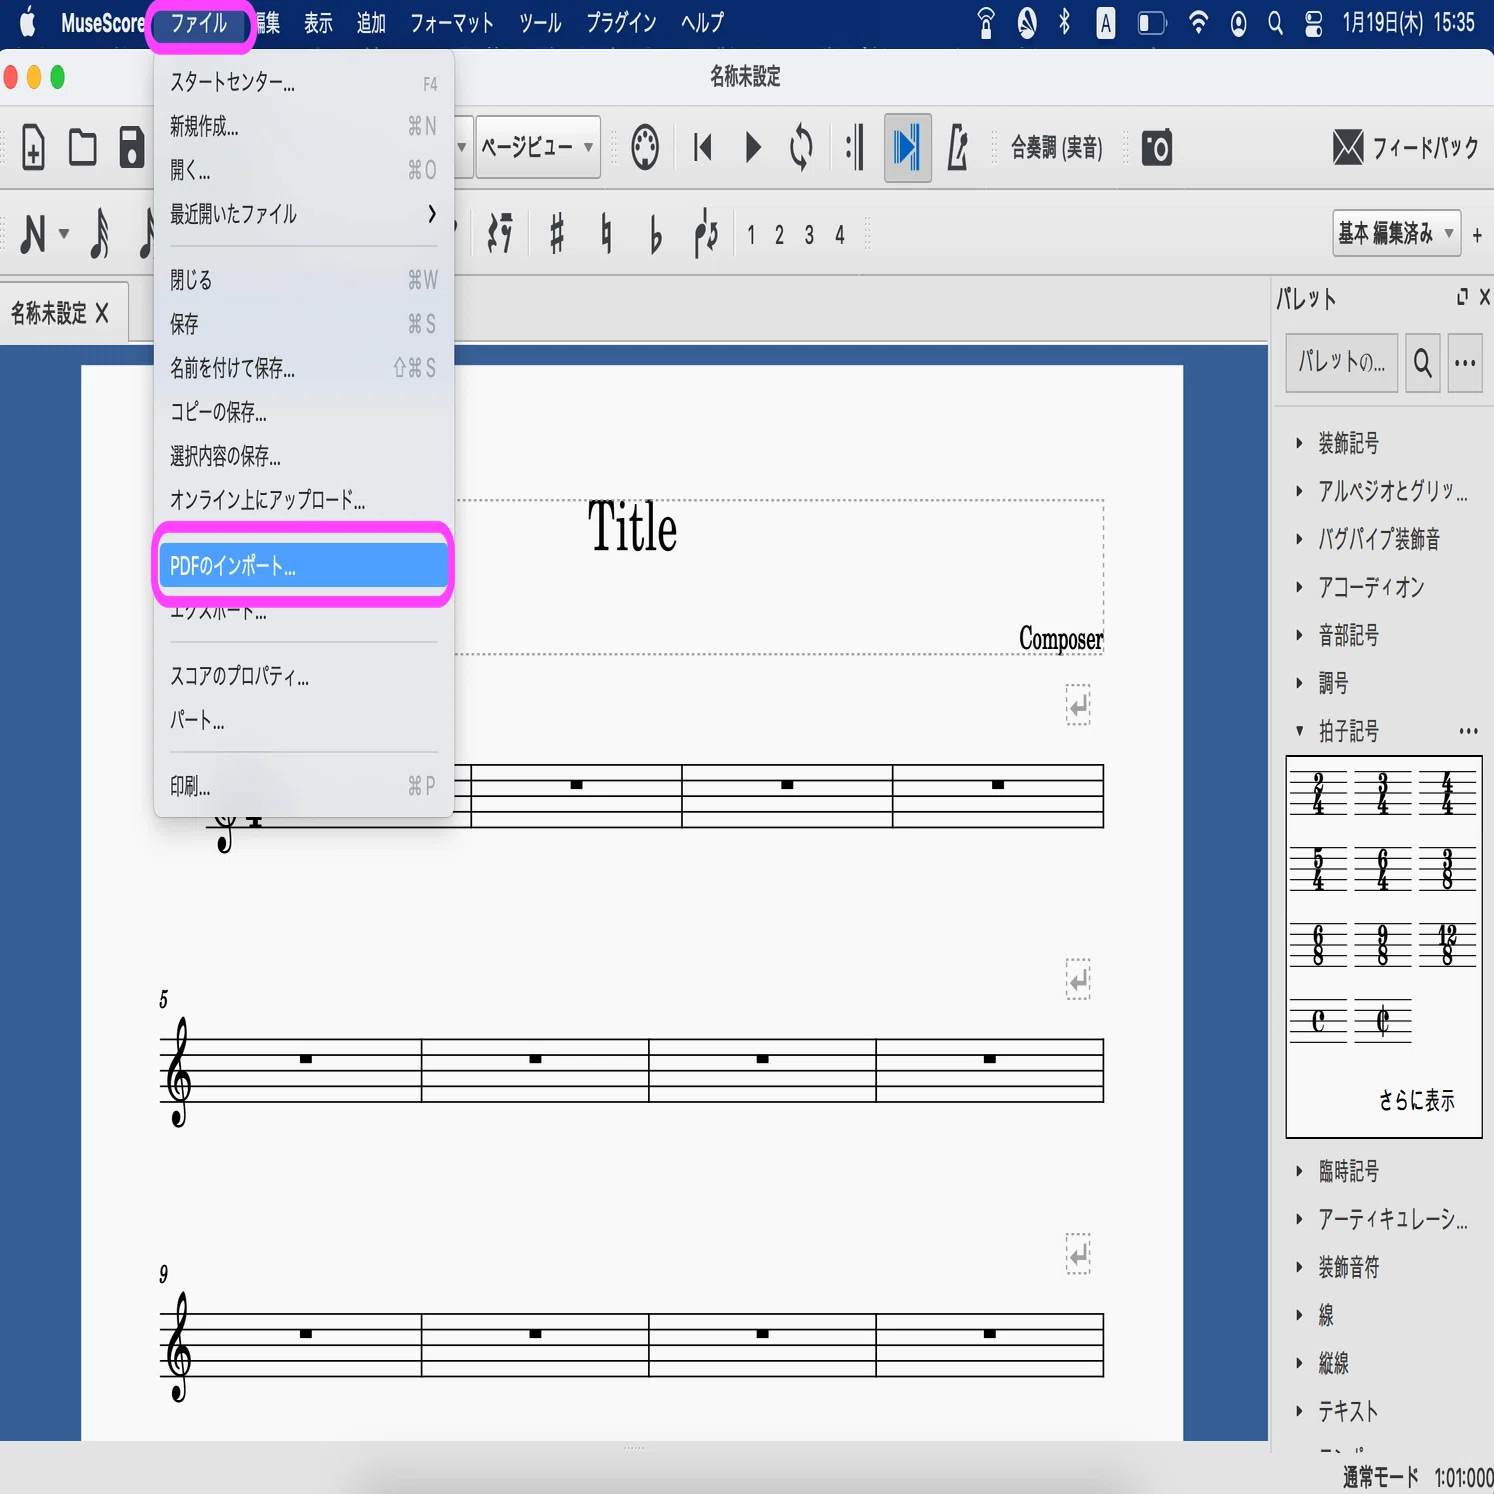Click the palette search magnifier icon

(x=1422, y=363)
